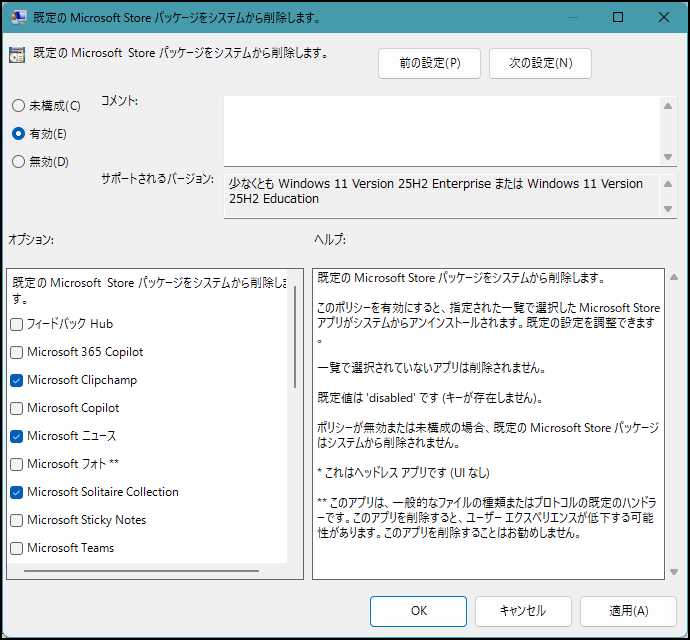Check the フィードバック Hub checkbox
690x640 pixels.
[17, 324]
